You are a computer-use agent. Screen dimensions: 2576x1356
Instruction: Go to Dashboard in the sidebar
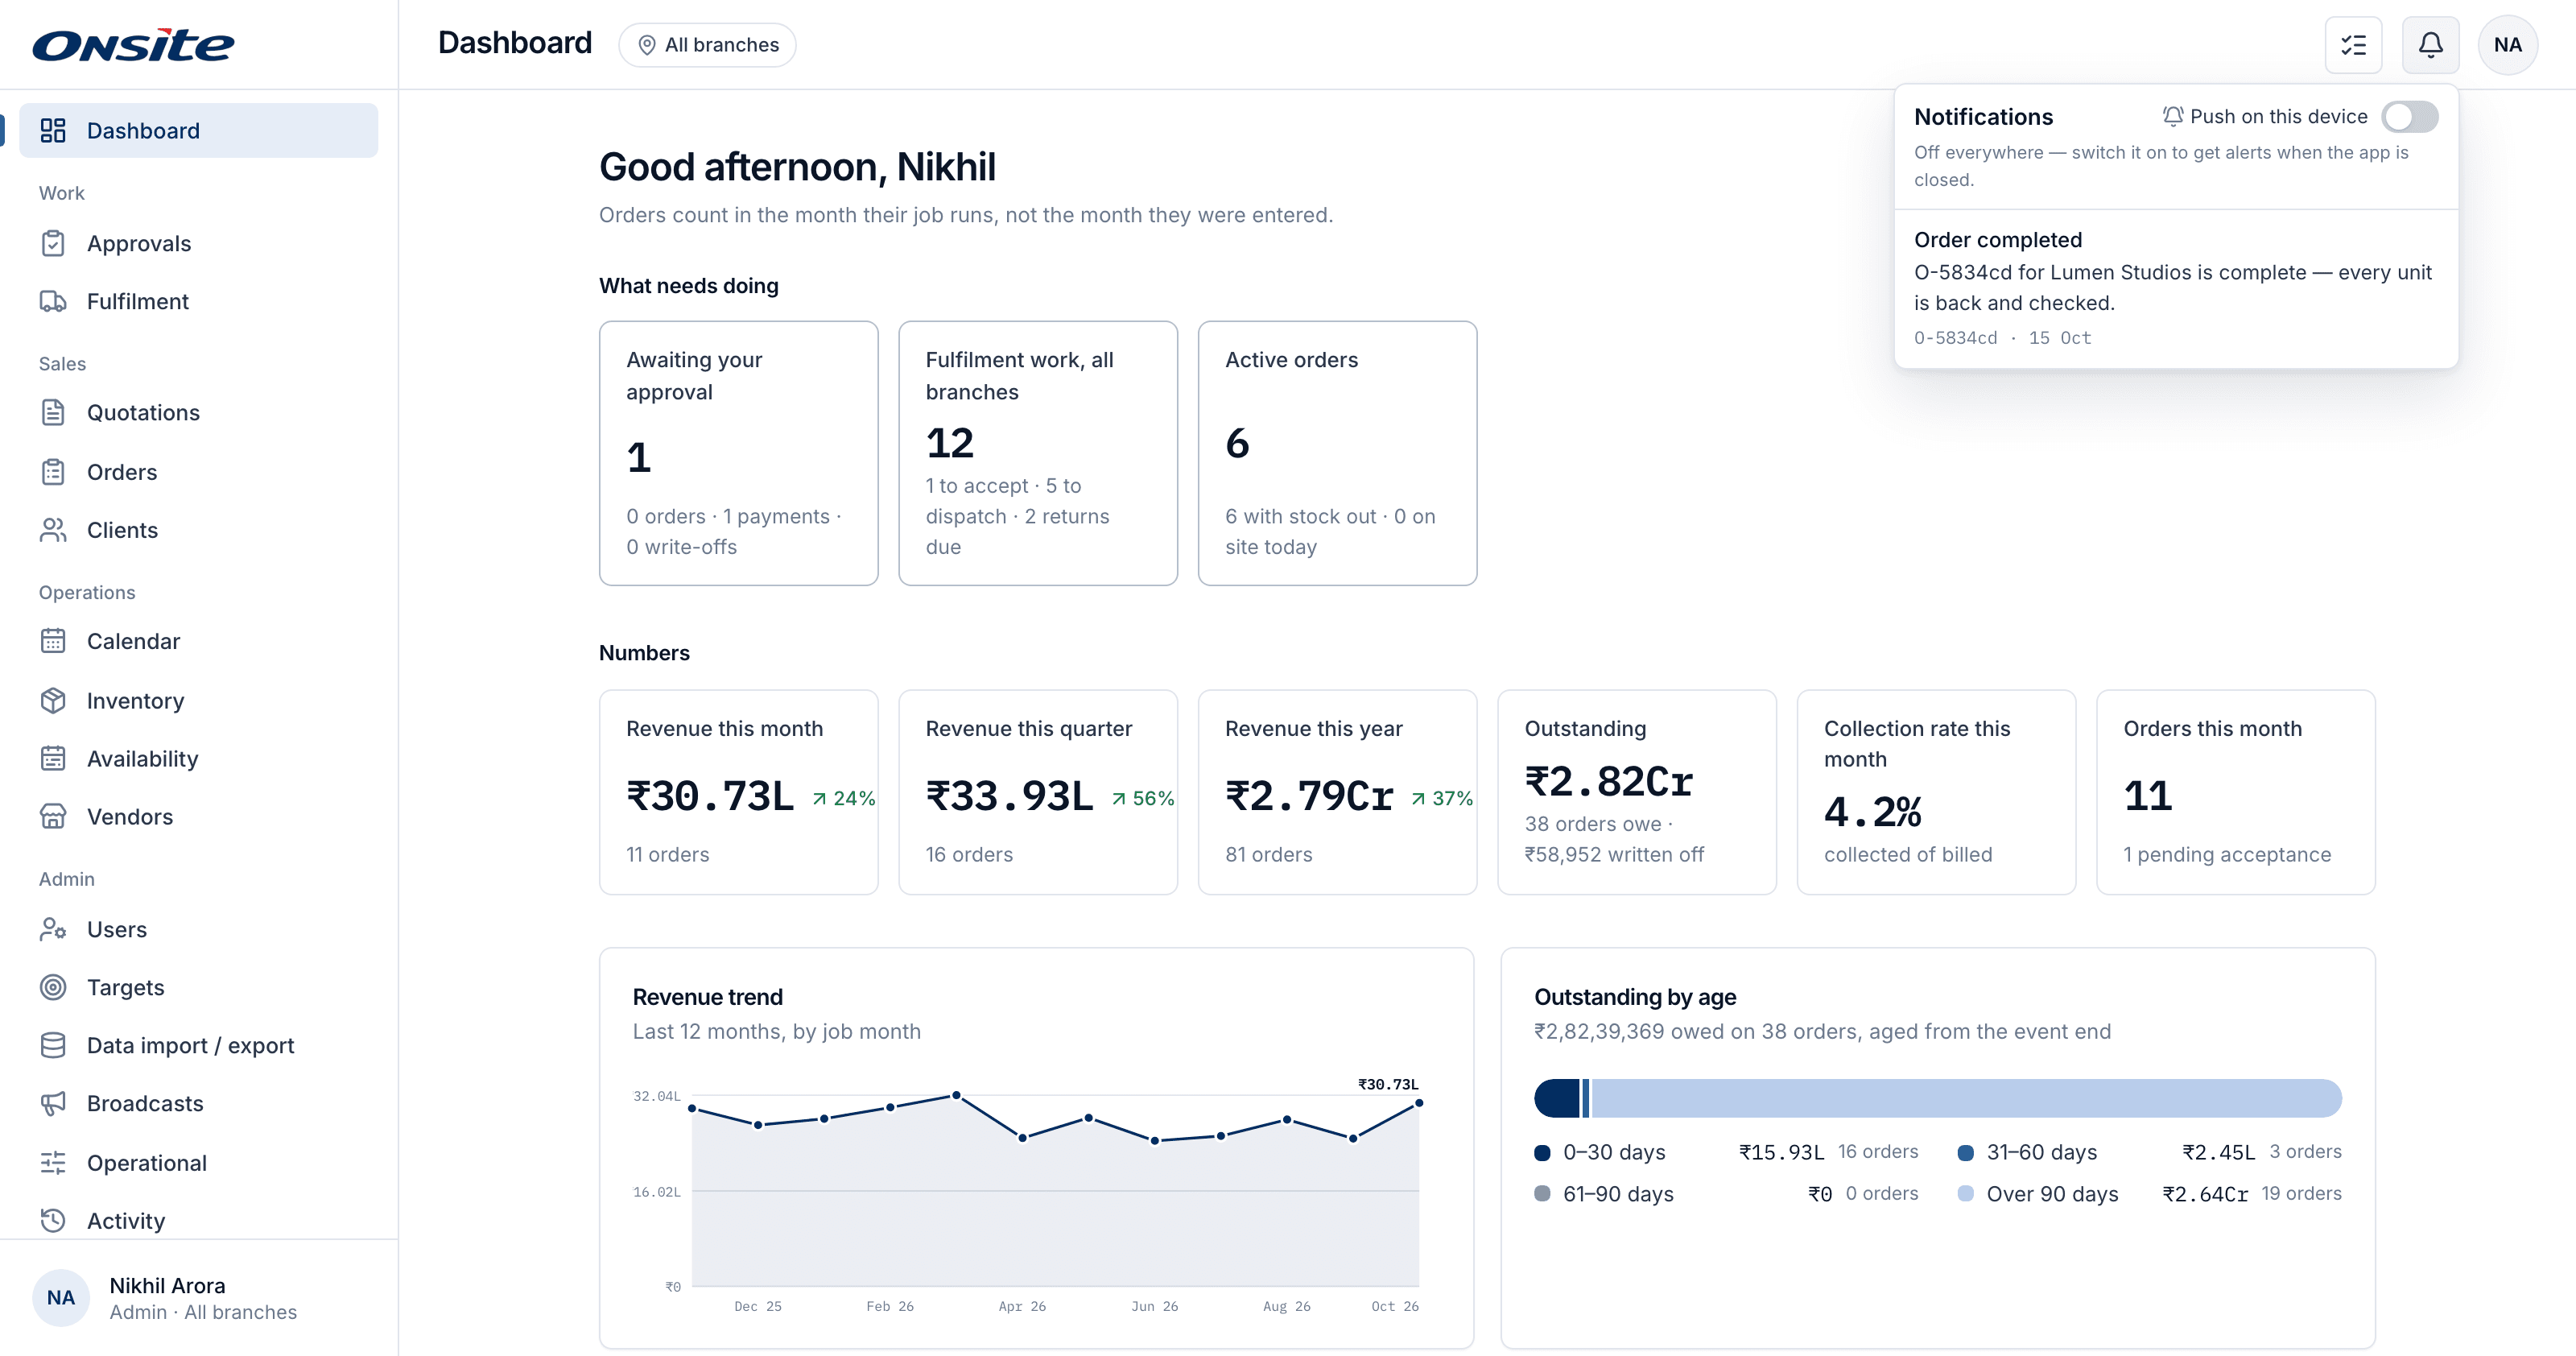point(199,130)
